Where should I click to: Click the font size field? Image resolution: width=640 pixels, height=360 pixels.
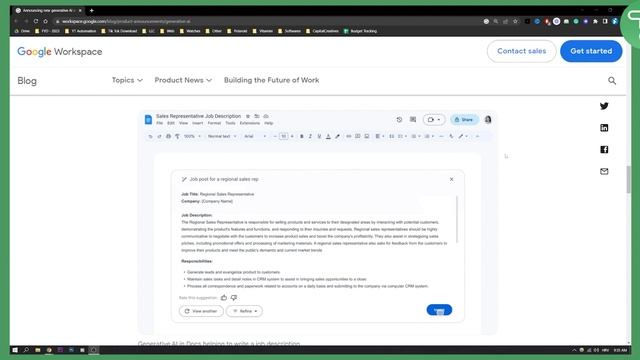pos(283,136)
